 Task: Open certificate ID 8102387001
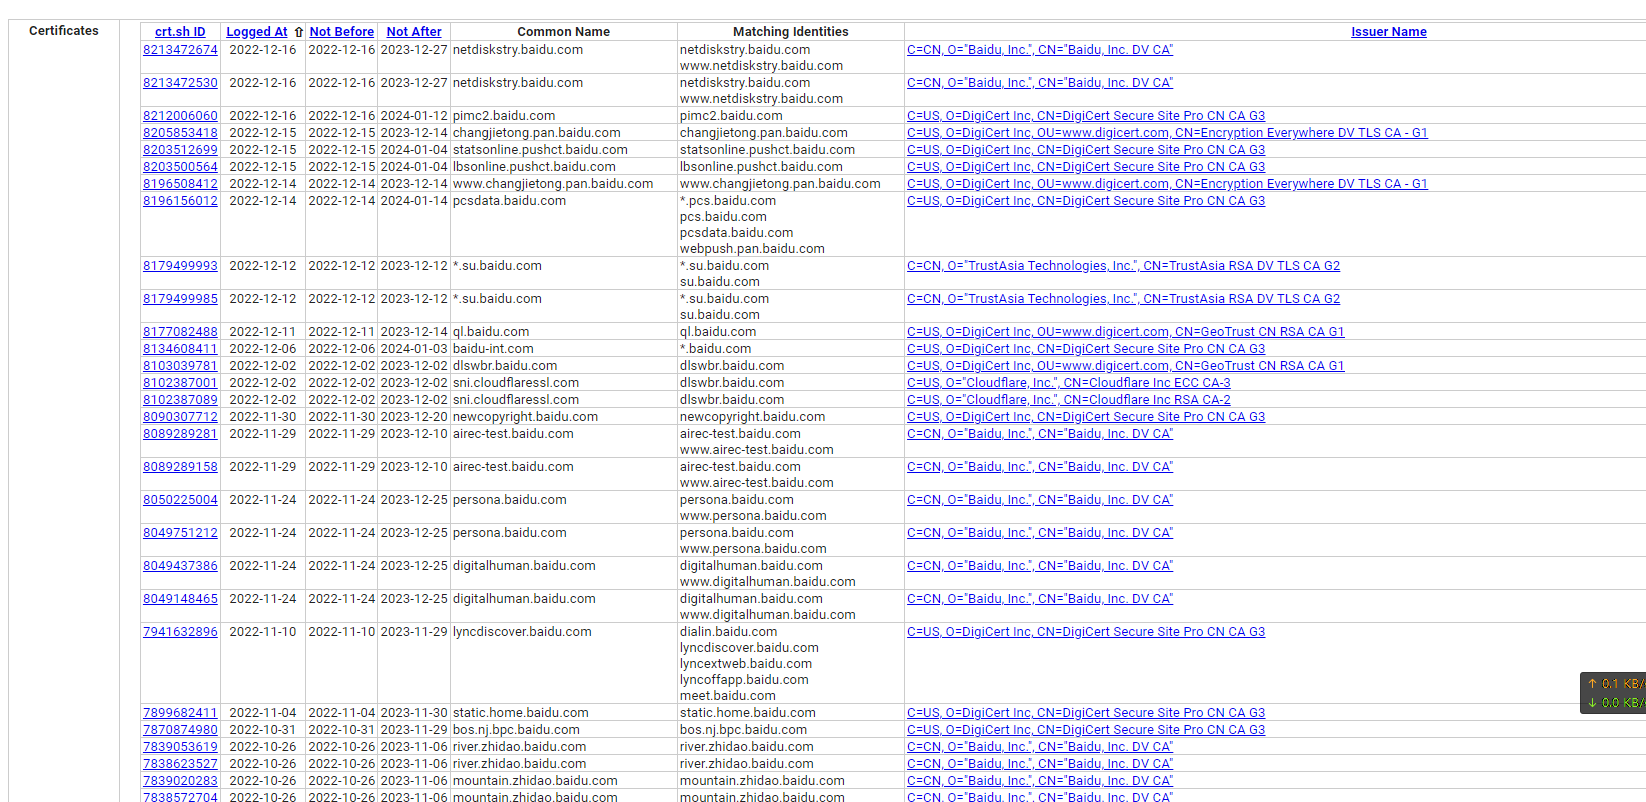180,383
